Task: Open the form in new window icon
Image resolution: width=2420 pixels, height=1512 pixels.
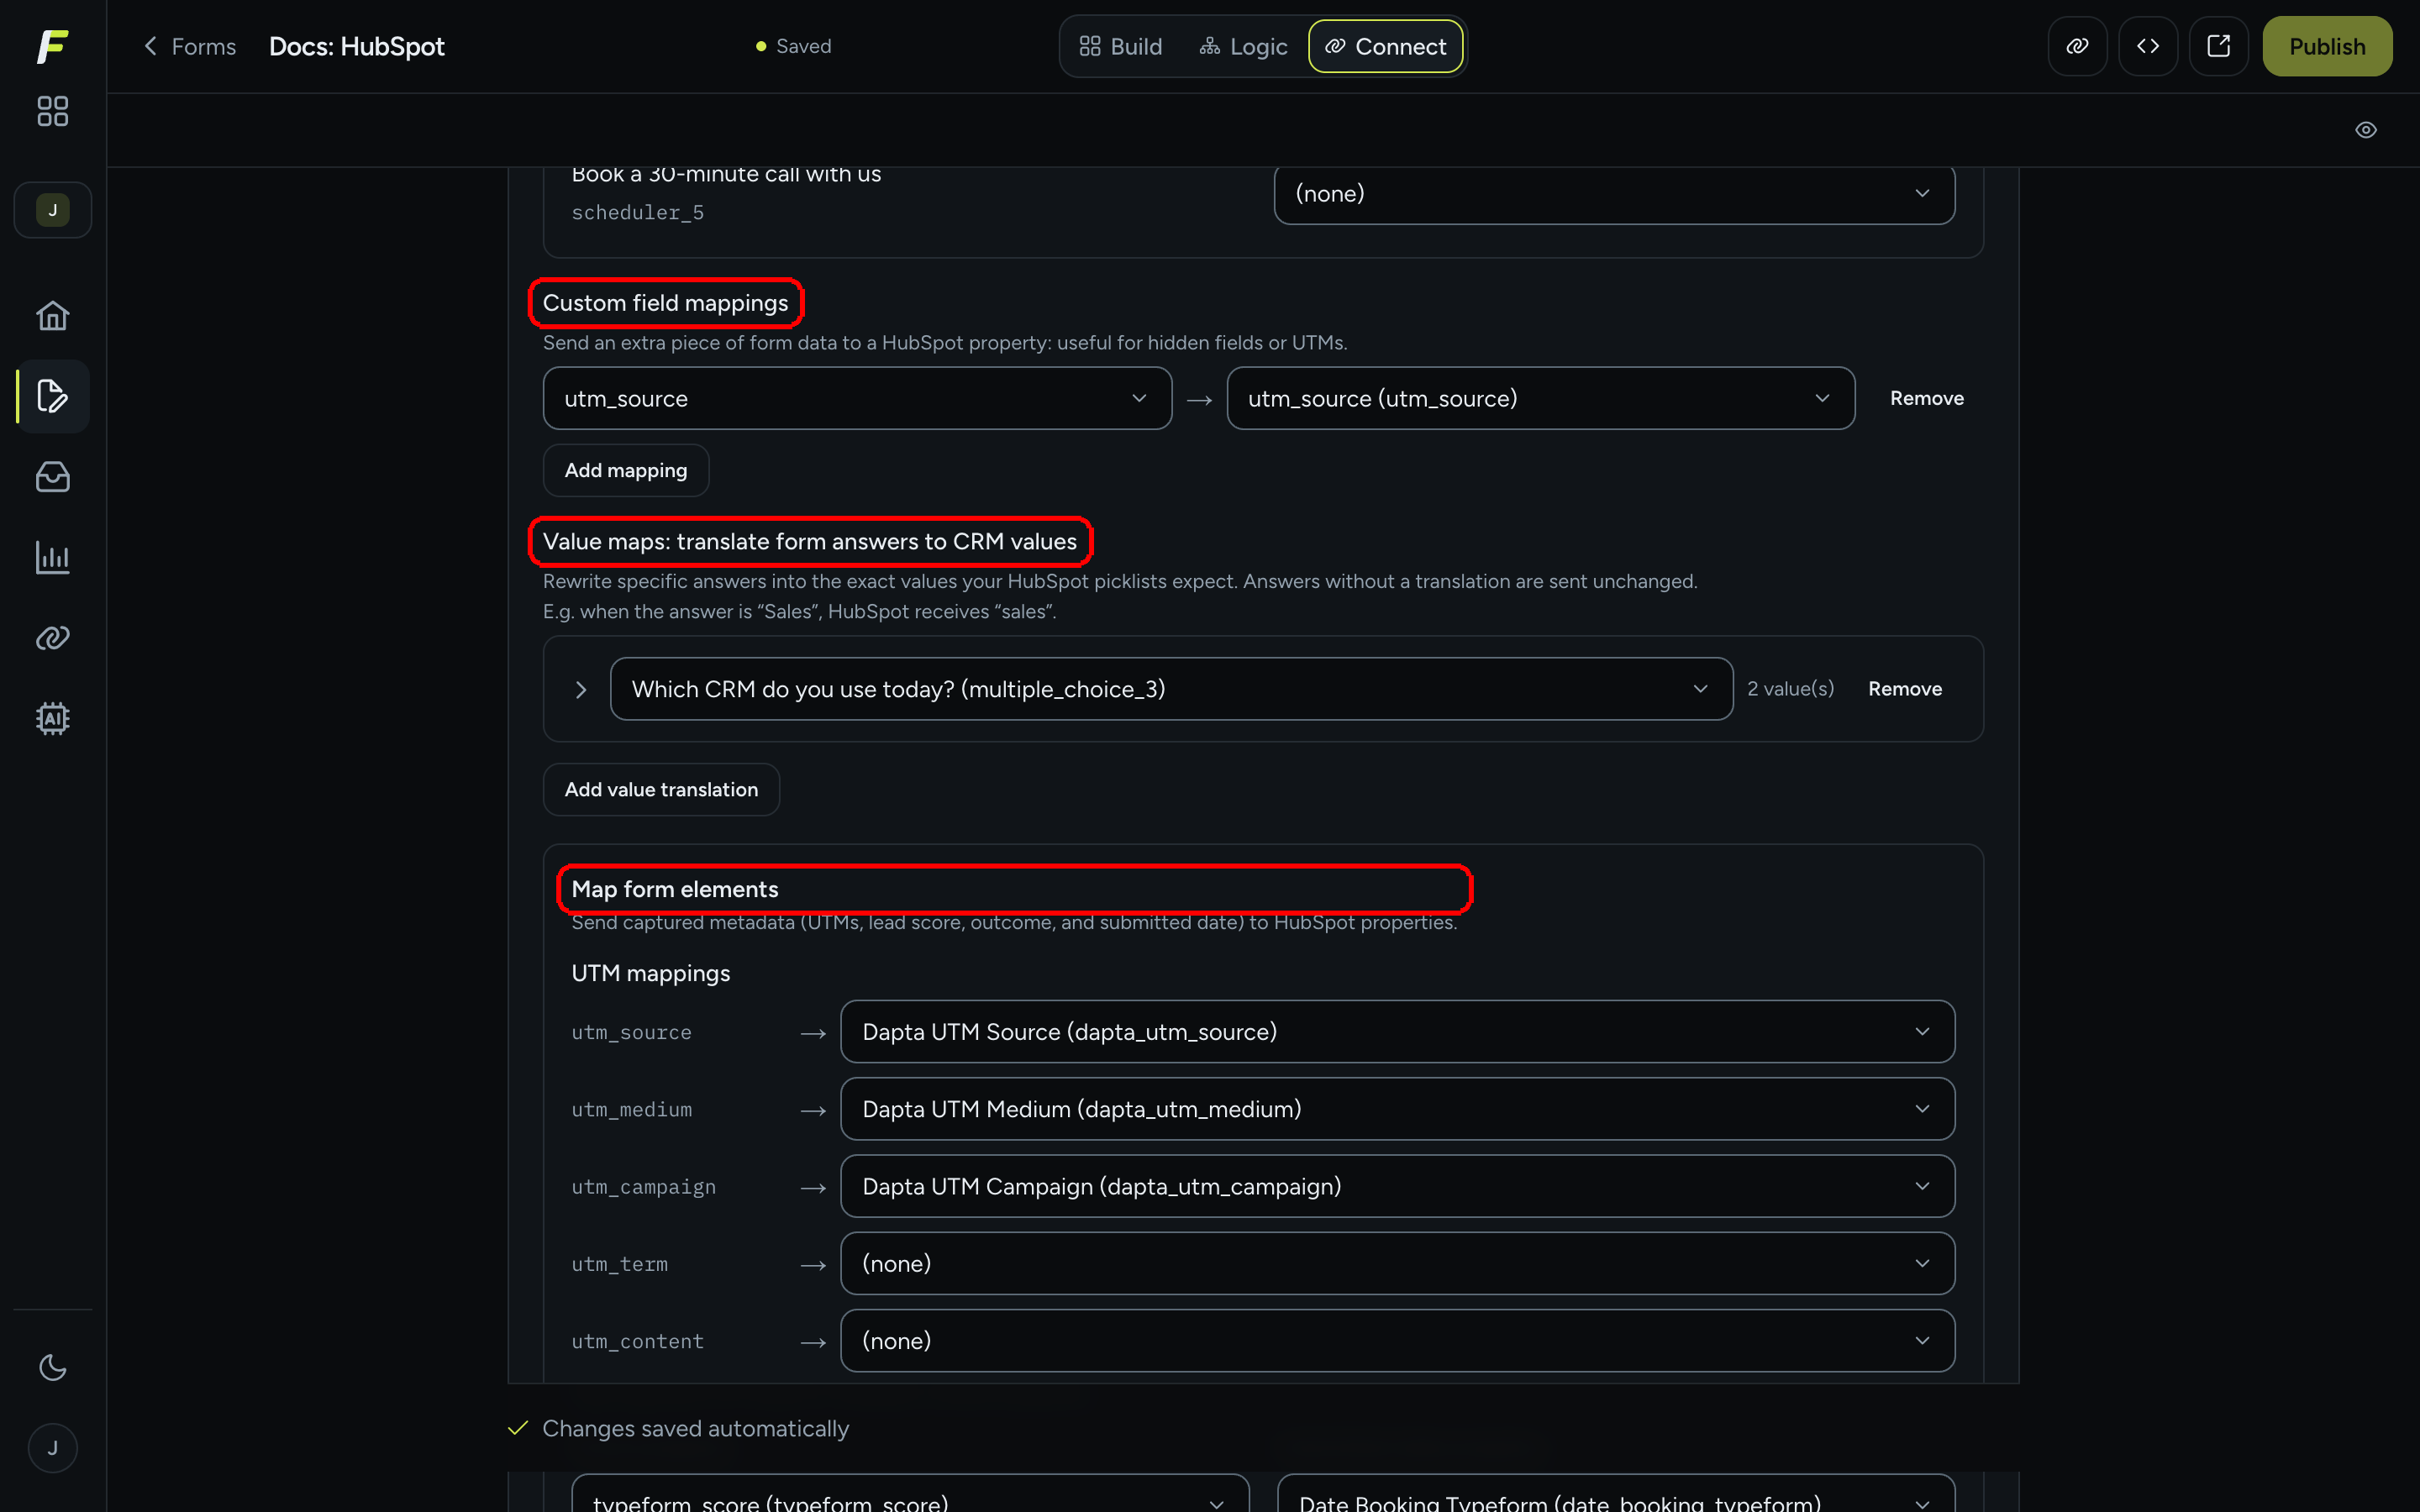Action: (2219, 46)
